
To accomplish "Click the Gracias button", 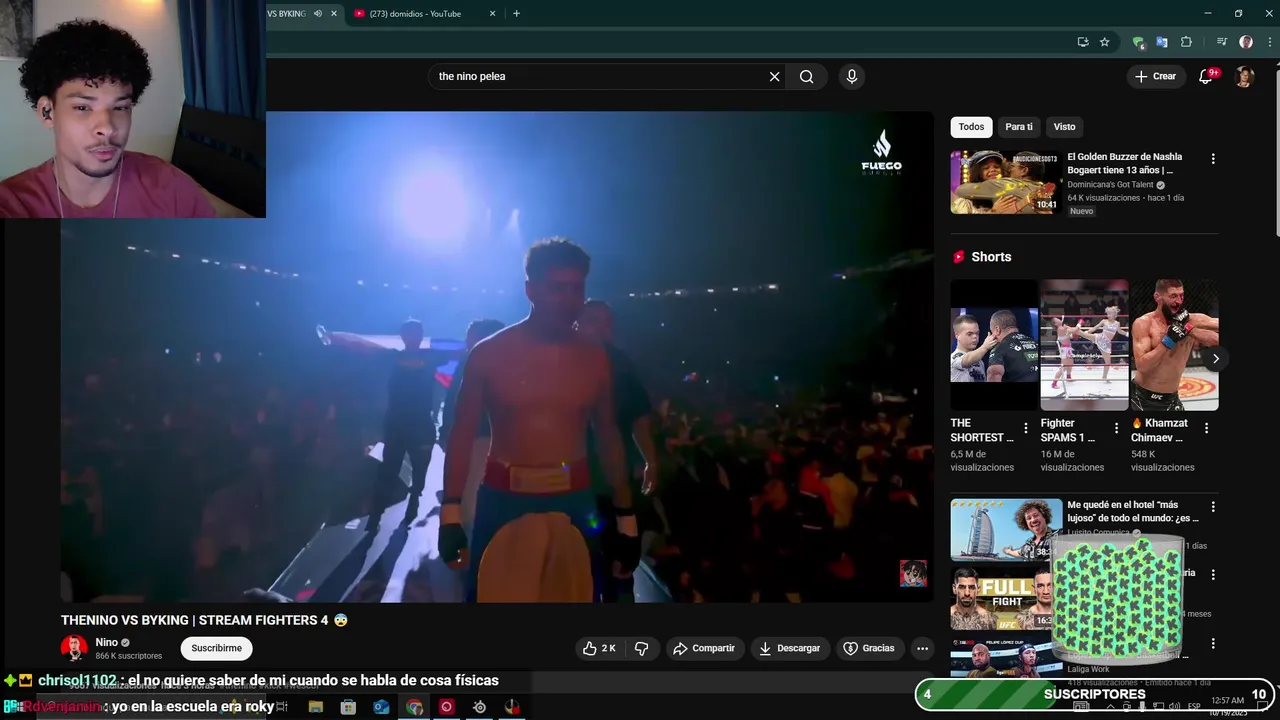I will point(869,648).
